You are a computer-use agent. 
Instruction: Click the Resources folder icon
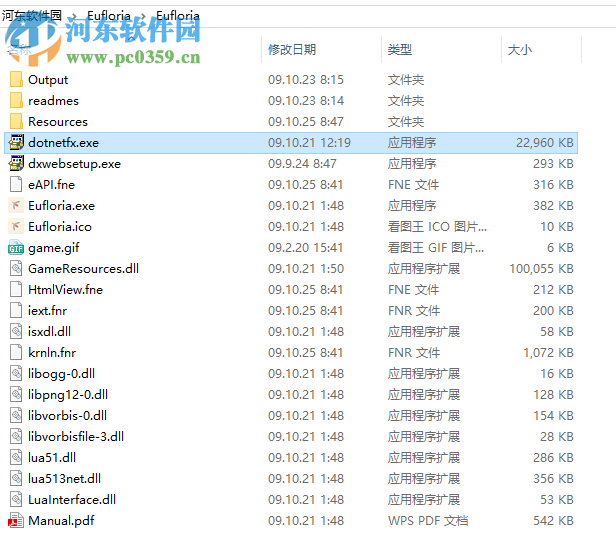(x=16, y=121)
